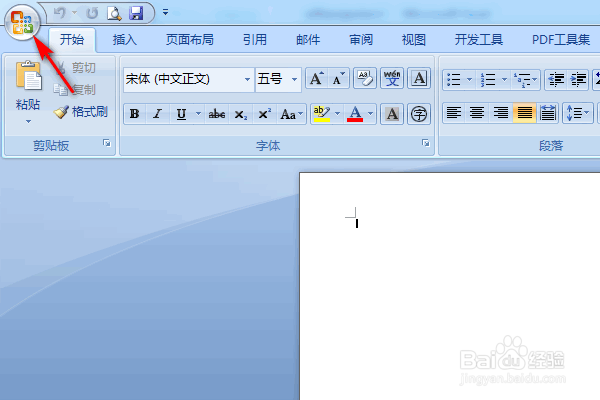Expand the font name dropdown arrow
The width and height of the screenshot is (600, 400).
pyautogui.click(x=248, y=80)
